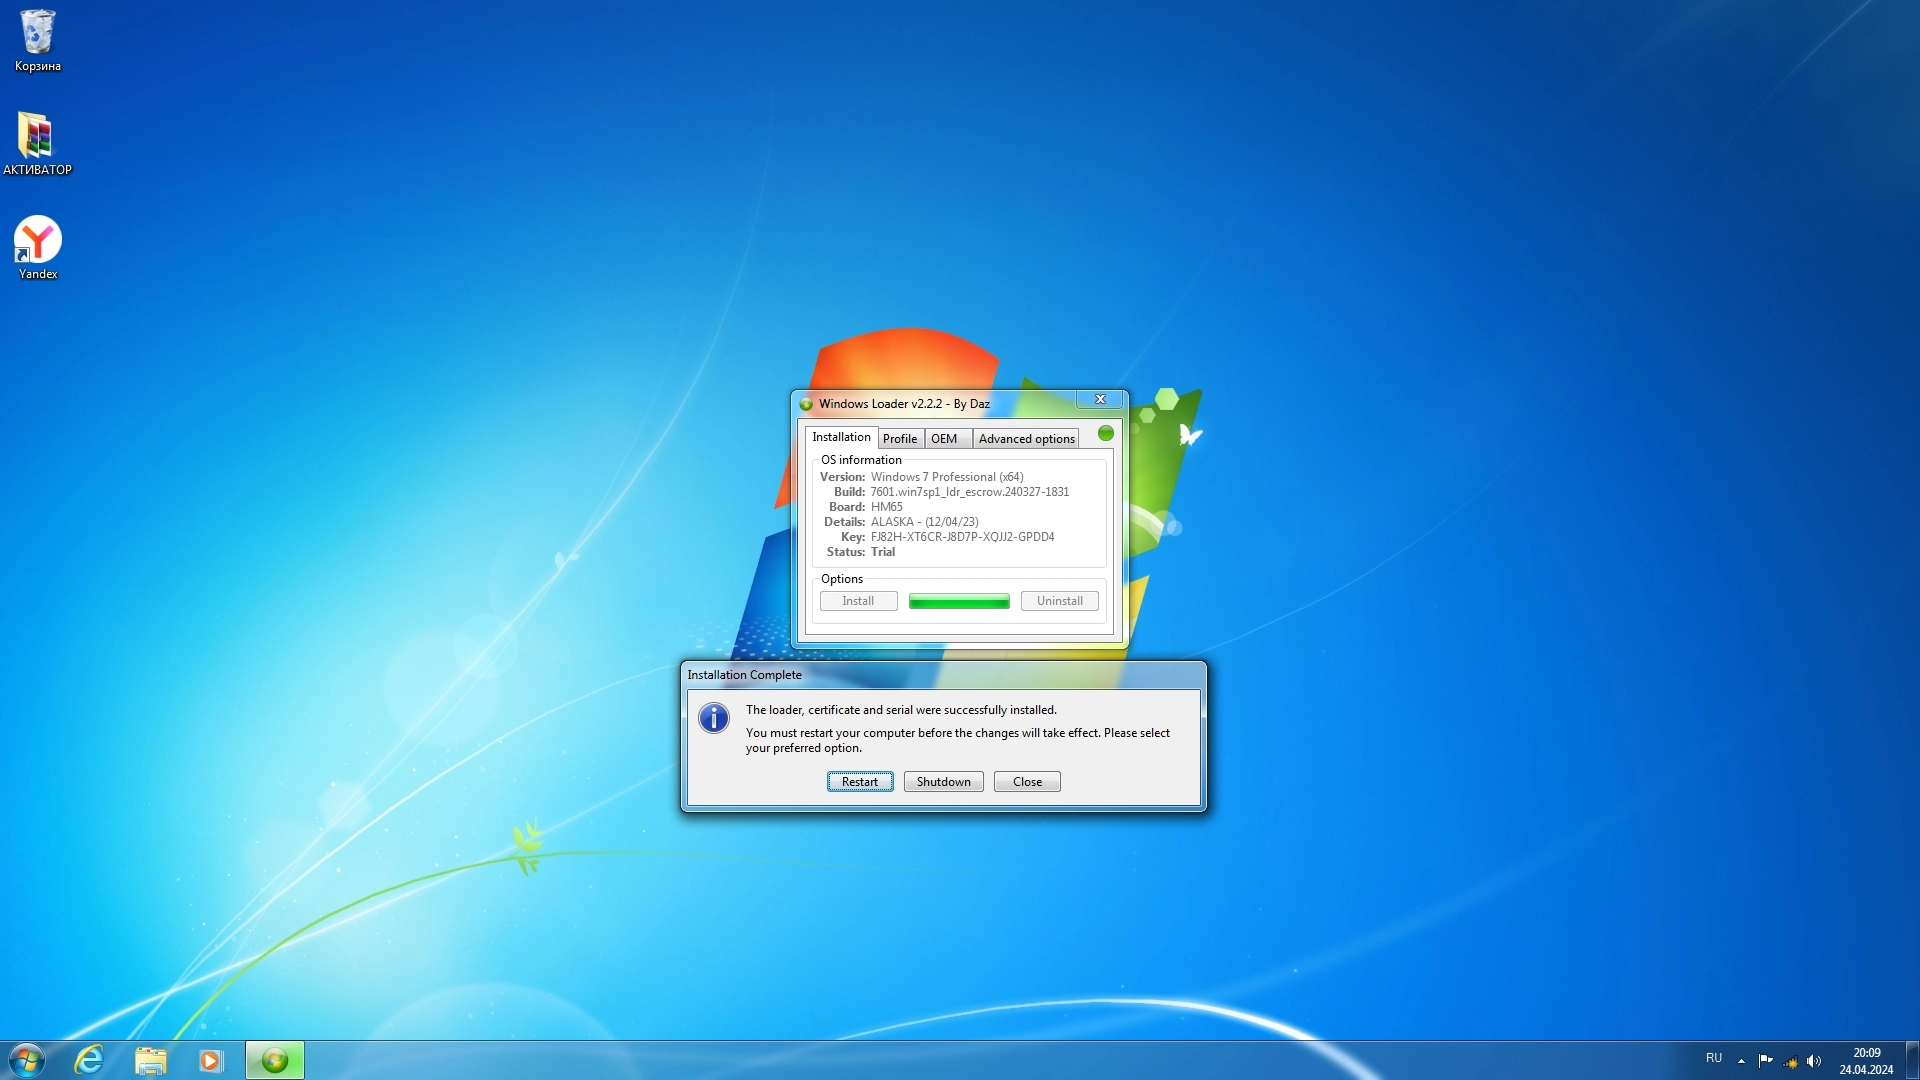Show hidden tray icons arrow

pos(1741,1060)
